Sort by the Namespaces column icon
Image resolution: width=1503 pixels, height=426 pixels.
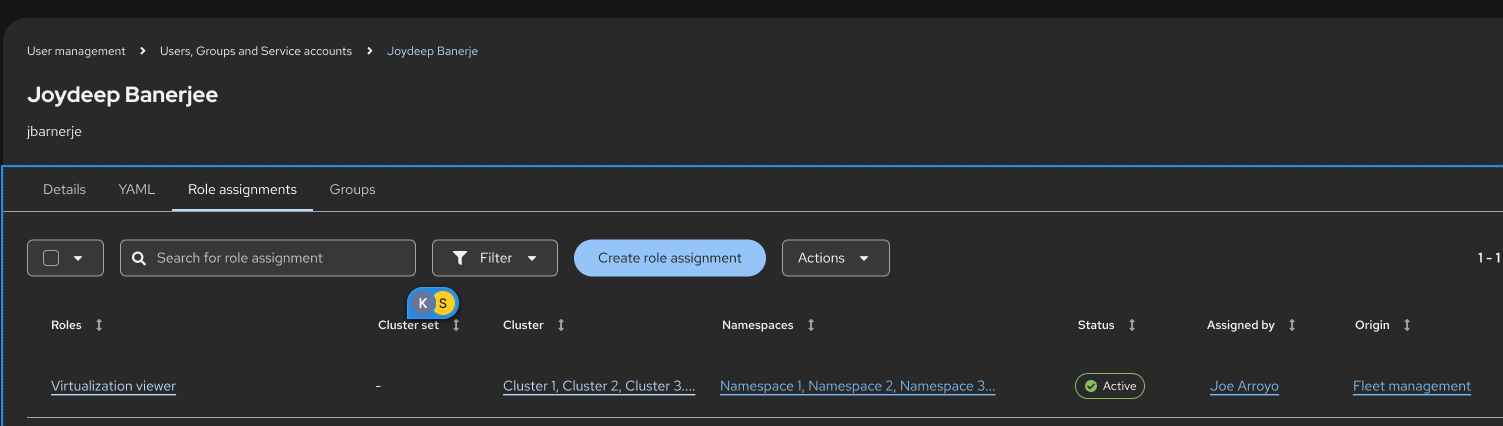(x=811, y=325)
